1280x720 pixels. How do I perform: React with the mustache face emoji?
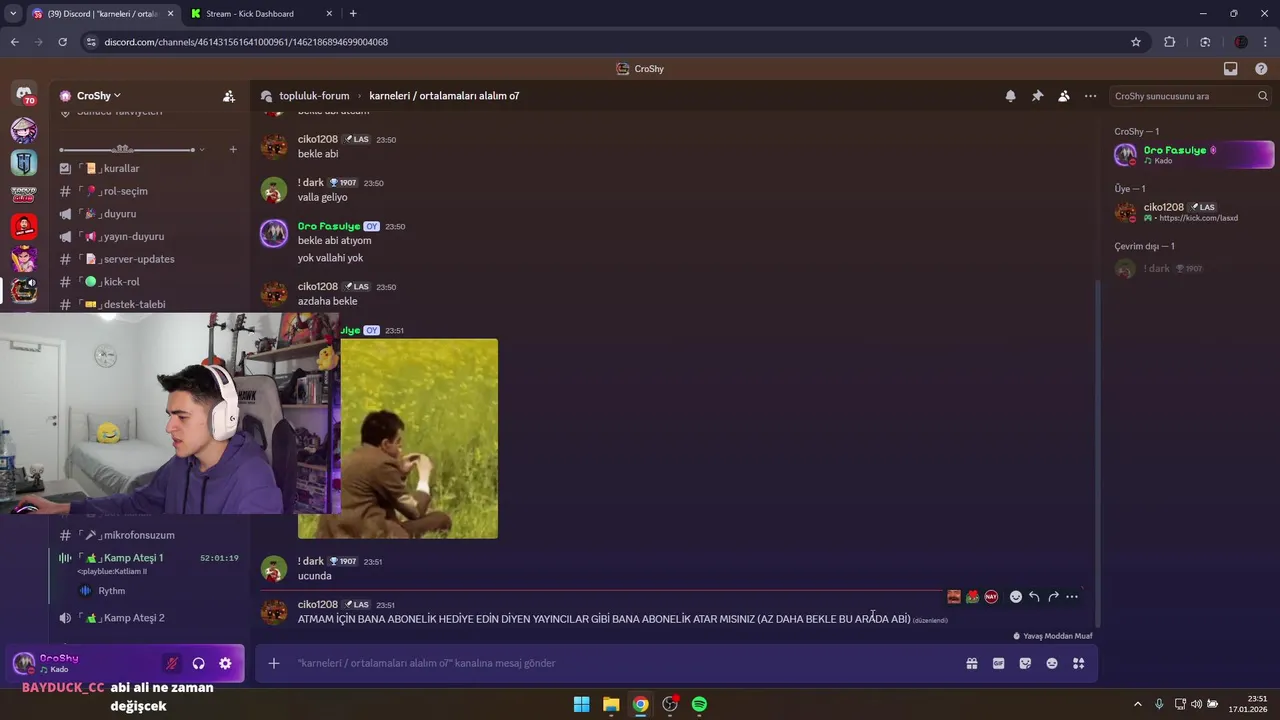point(954,597)
